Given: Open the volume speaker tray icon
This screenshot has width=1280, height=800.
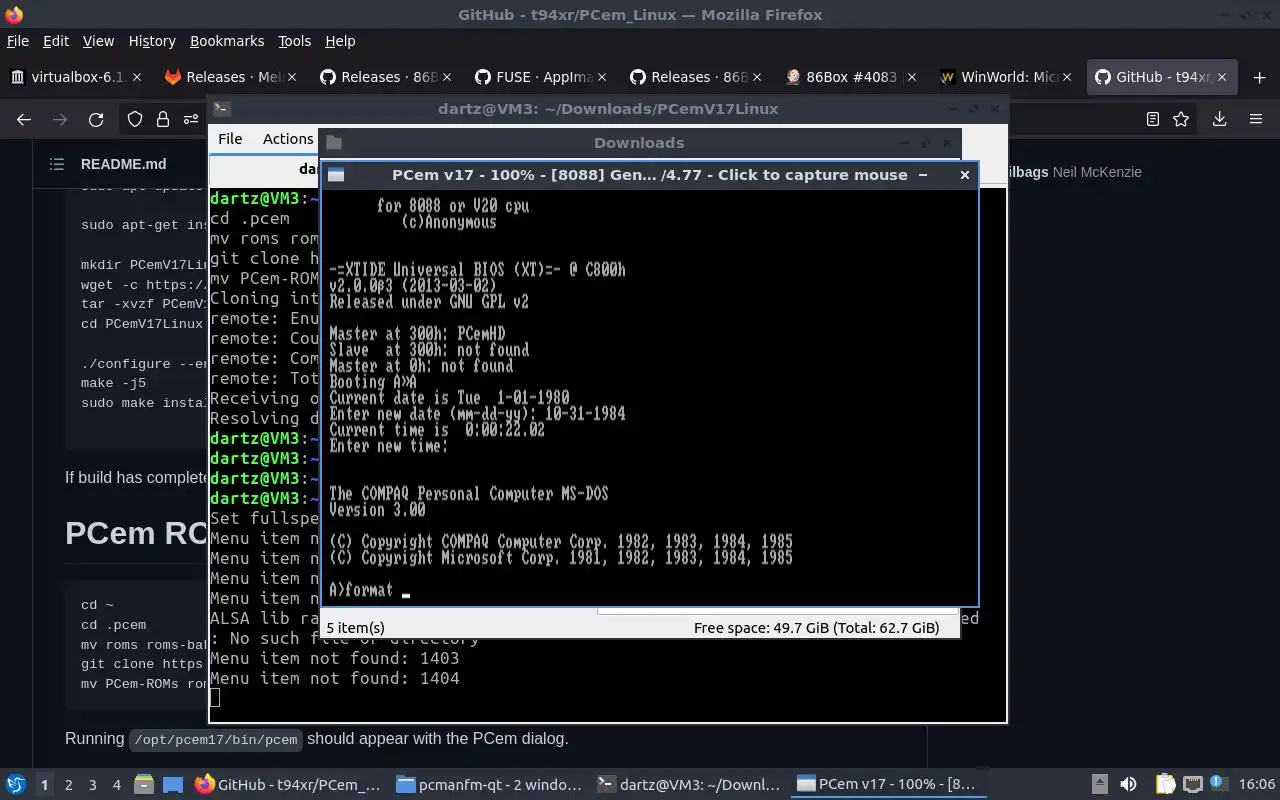Looking at the screenshot, I should (1128, 785).
